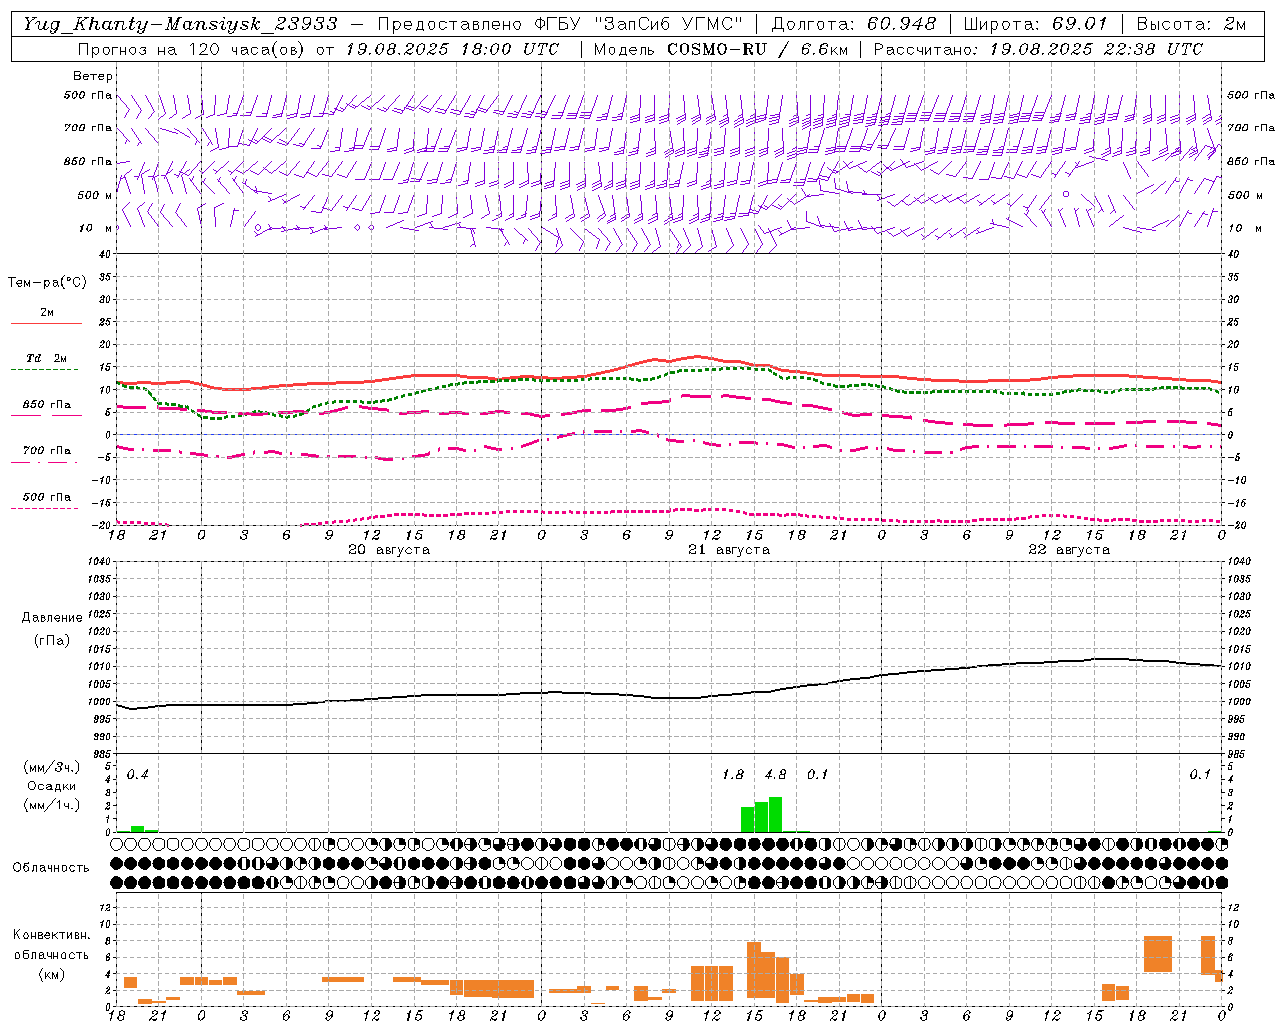Click the tallest orange convective cloud bar on 21 августа
The height and width of the screenshot is (1024, 1280).
[754, 970]
